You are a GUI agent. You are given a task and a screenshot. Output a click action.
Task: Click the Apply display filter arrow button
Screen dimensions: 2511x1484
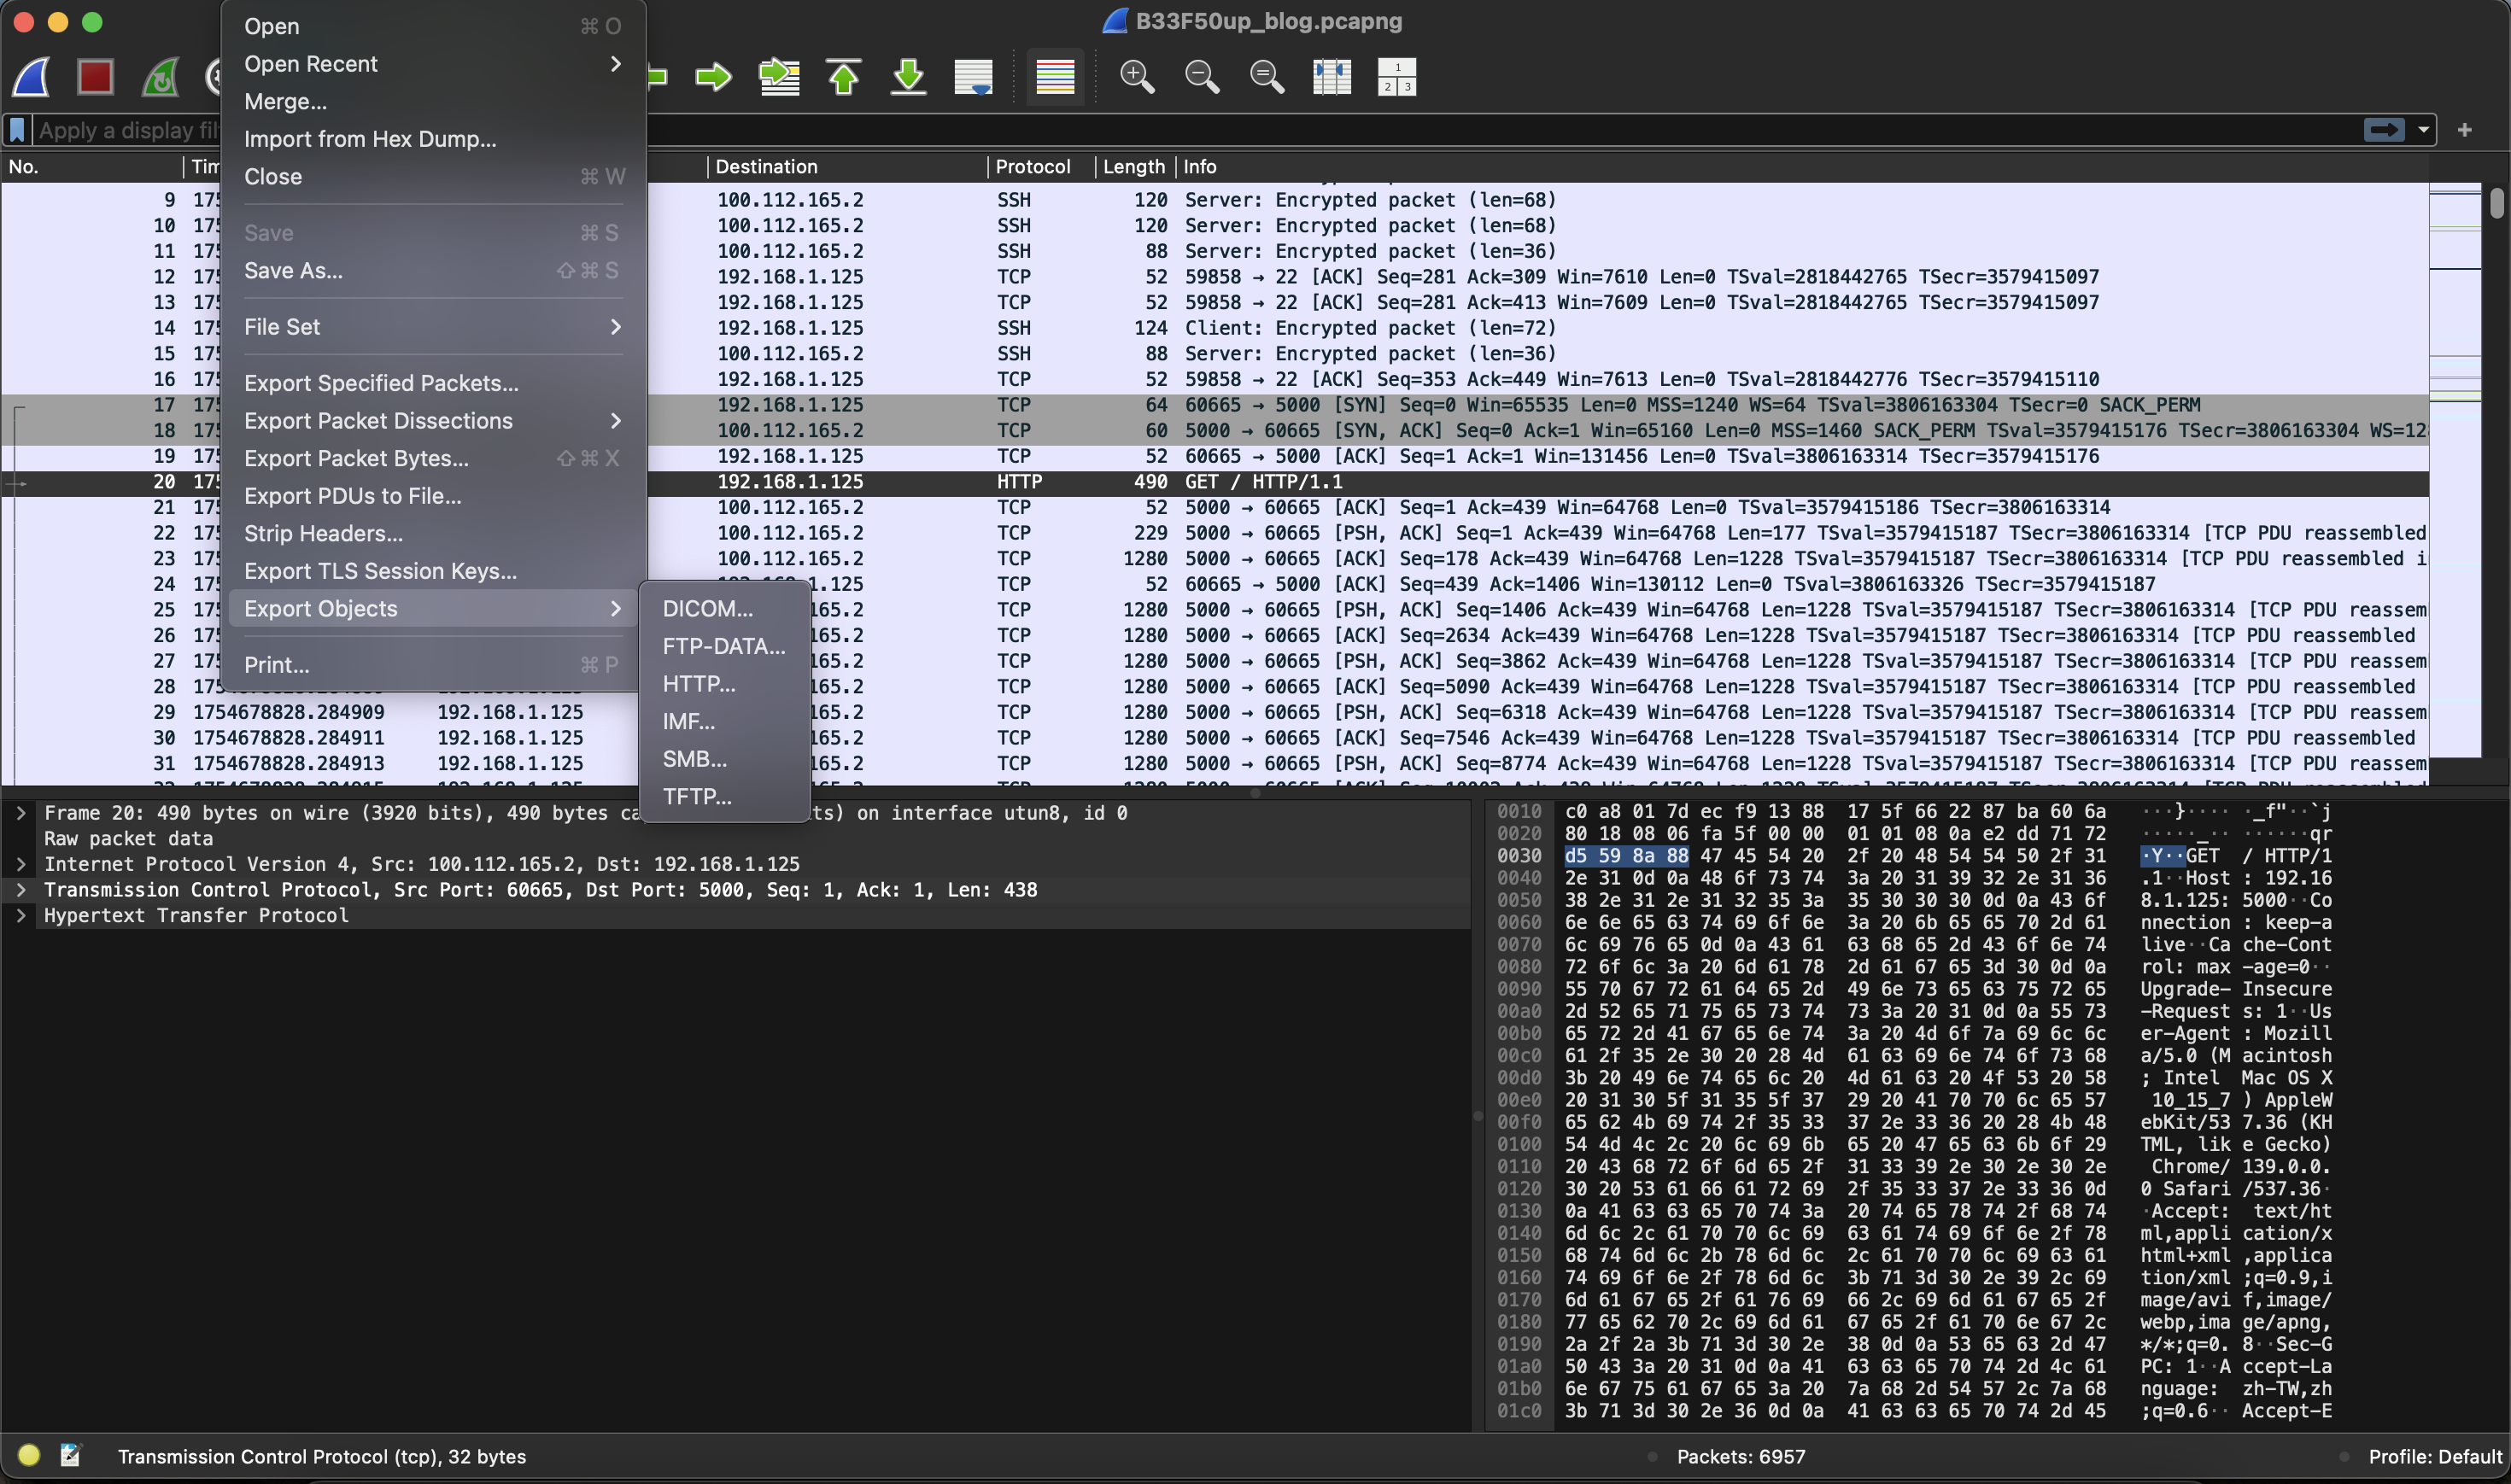point(2384,130)
